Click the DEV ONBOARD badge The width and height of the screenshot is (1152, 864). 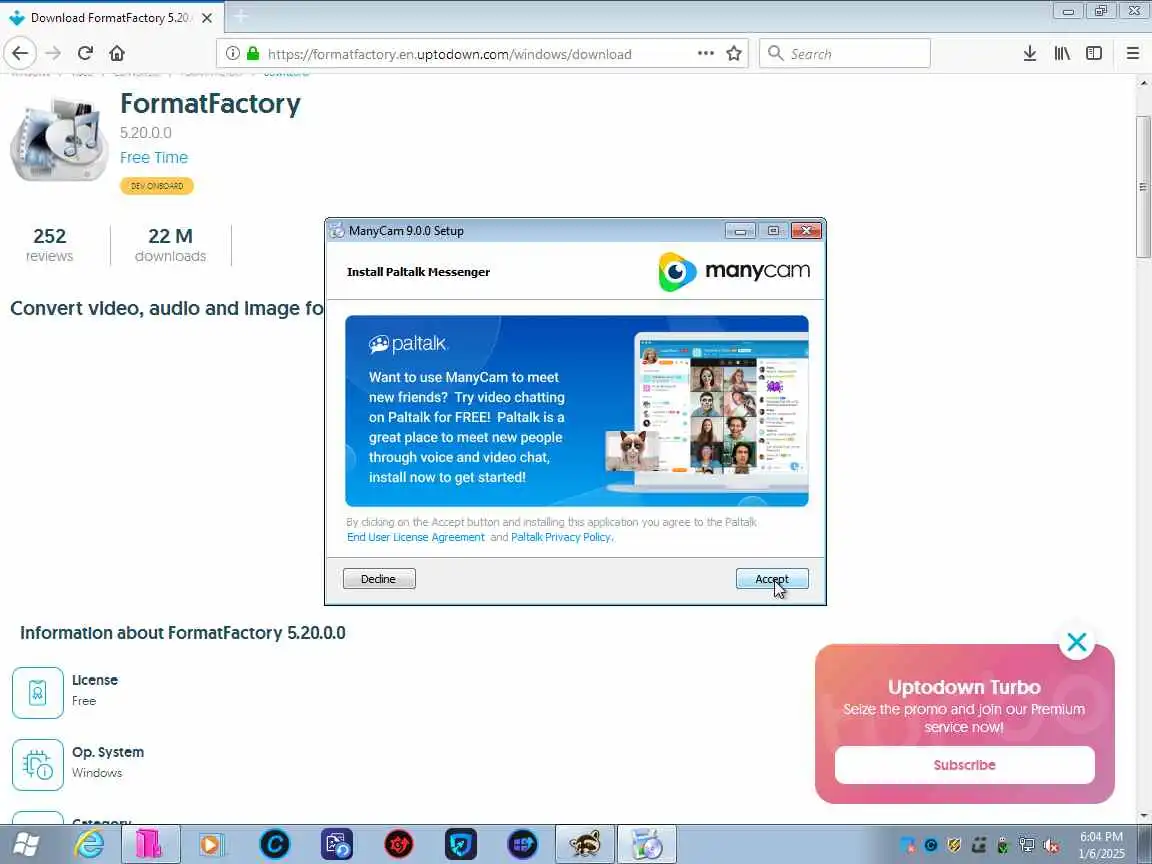tap(156, 186)
